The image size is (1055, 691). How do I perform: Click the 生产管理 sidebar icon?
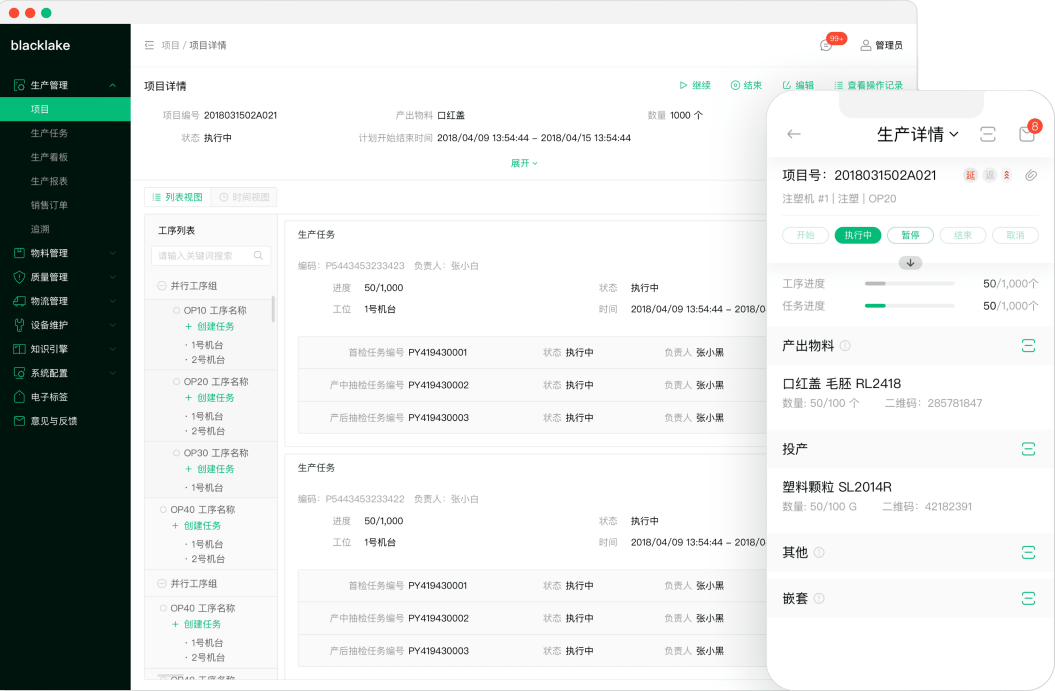coord(20,85)
